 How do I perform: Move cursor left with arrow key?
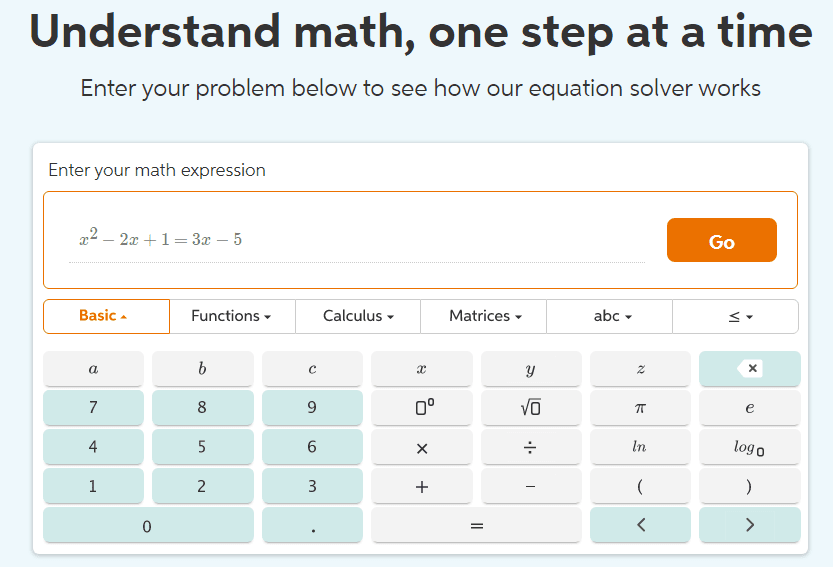click(x=640, y=525)
